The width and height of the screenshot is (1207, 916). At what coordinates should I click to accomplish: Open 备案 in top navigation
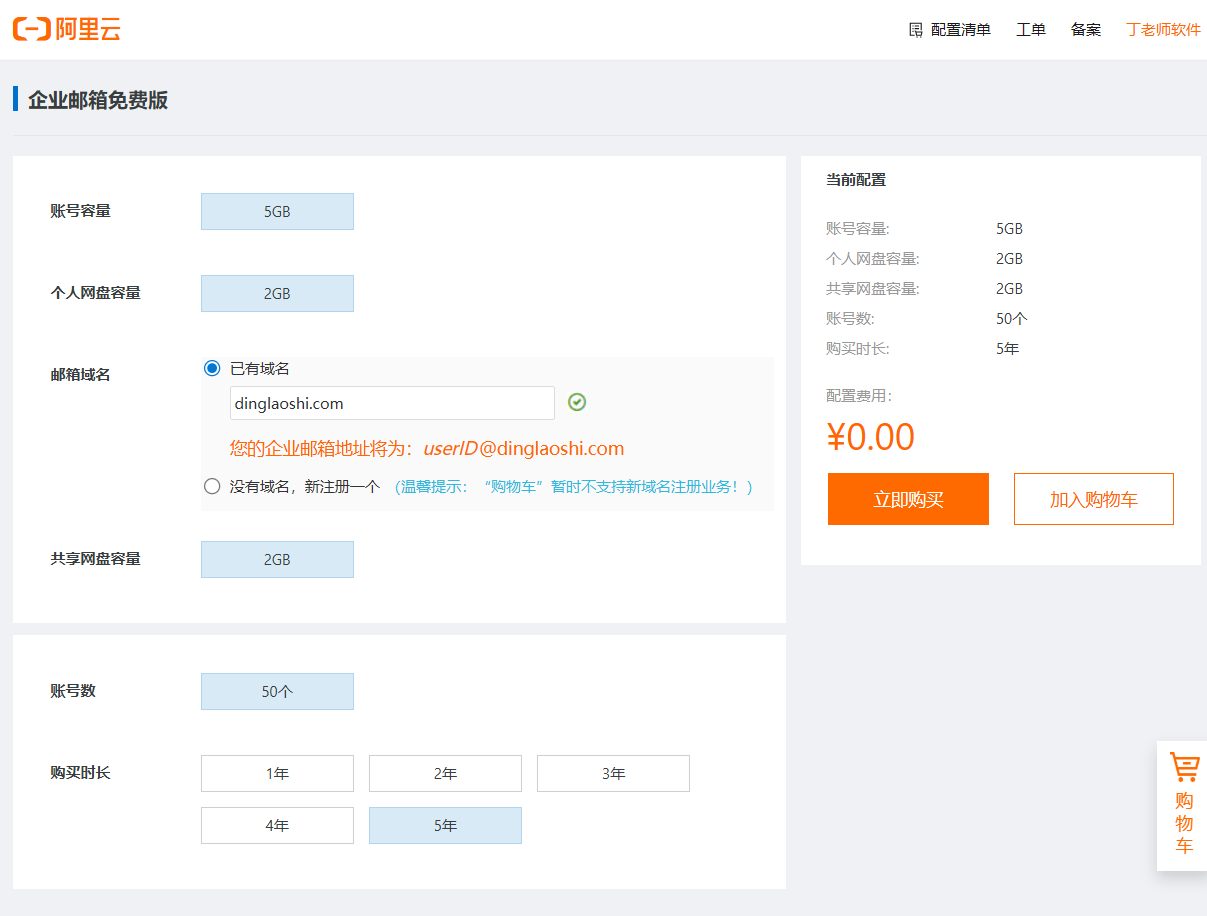[1086, 30]
